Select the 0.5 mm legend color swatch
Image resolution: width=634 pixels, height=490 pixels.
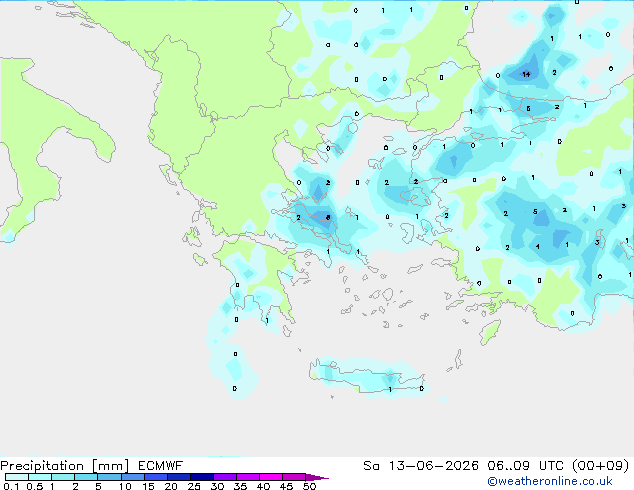click(40, 477)
